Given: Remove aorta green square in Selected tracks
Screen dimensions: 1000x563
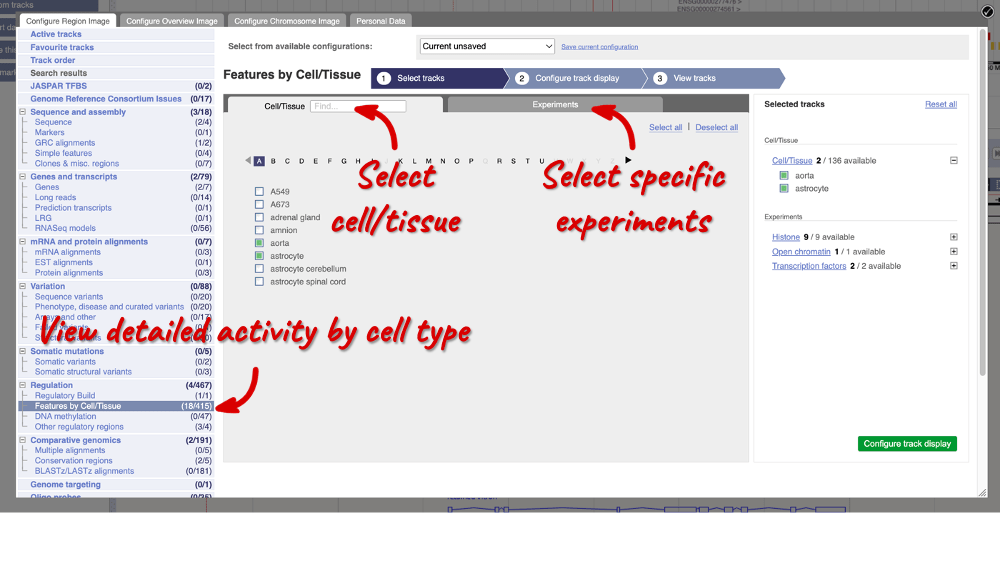Looking at the screenshot, I should pyautogui.click(x=784, y=175).
